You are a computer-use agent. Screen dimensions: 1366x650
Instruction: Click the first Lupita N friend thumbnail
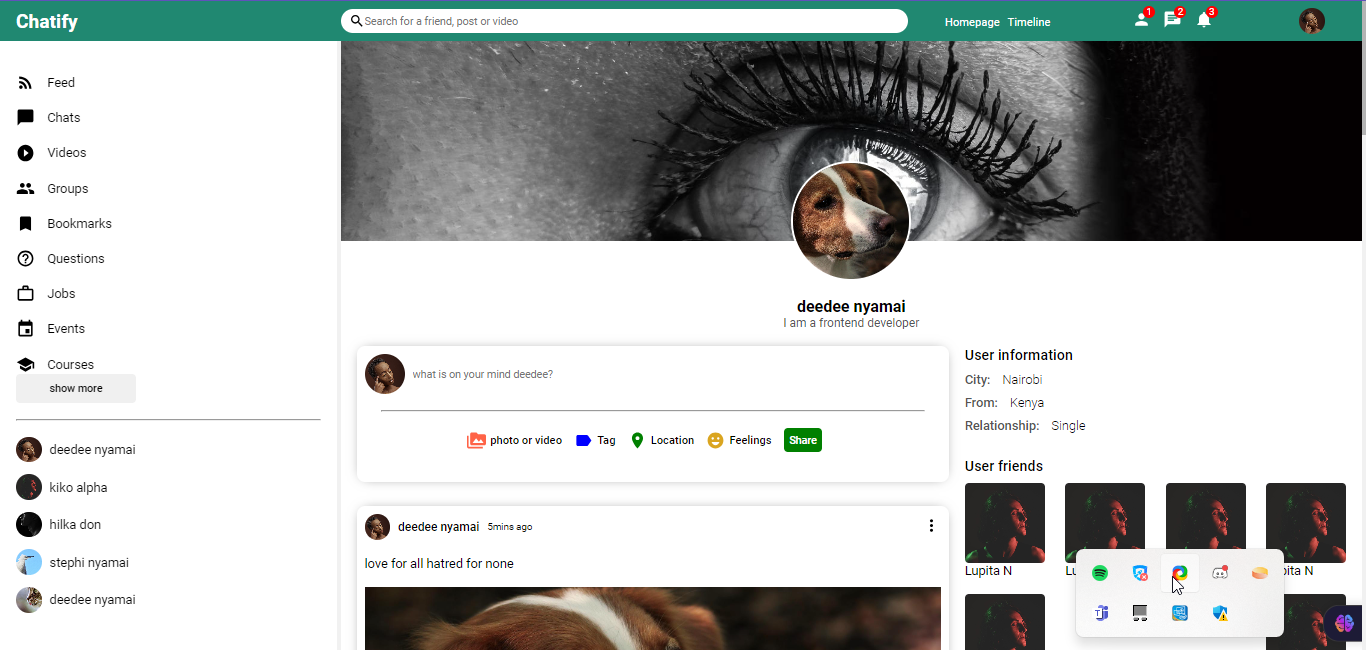tap(1004, 522)
